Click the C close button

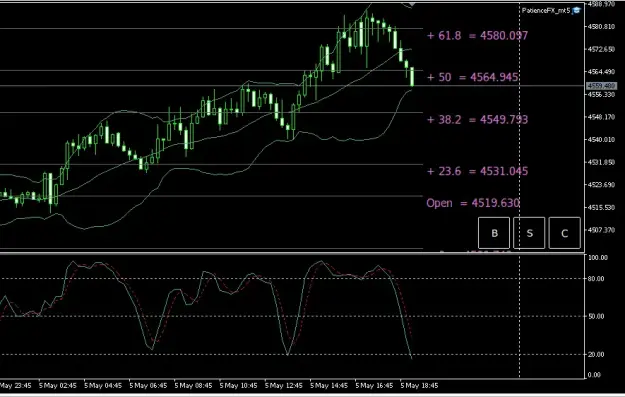click(x=564, y=233)
